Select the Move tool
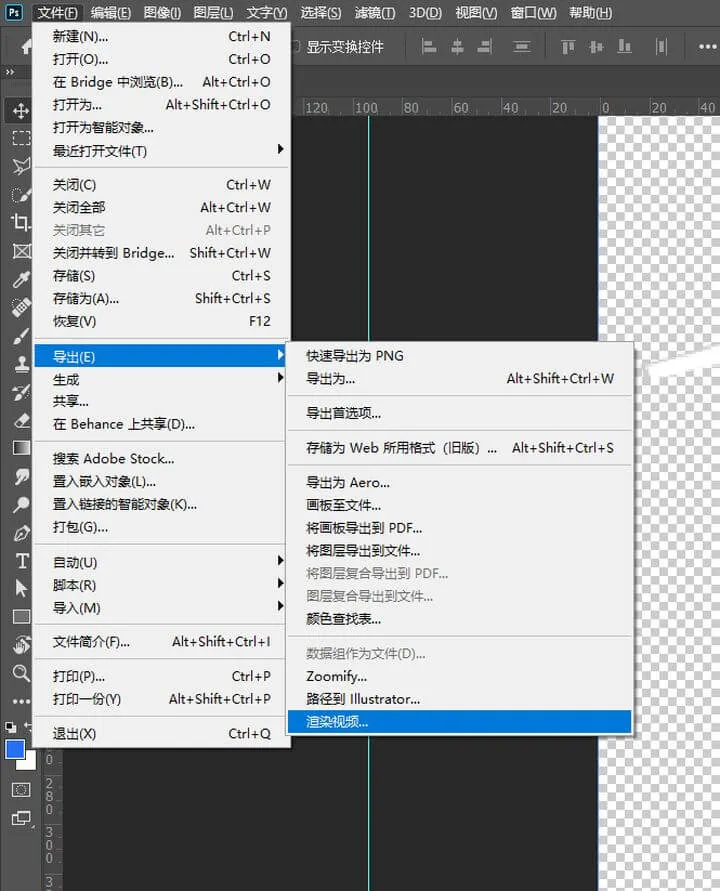Screen dimensions: 720x891 (x=20, y=111)
